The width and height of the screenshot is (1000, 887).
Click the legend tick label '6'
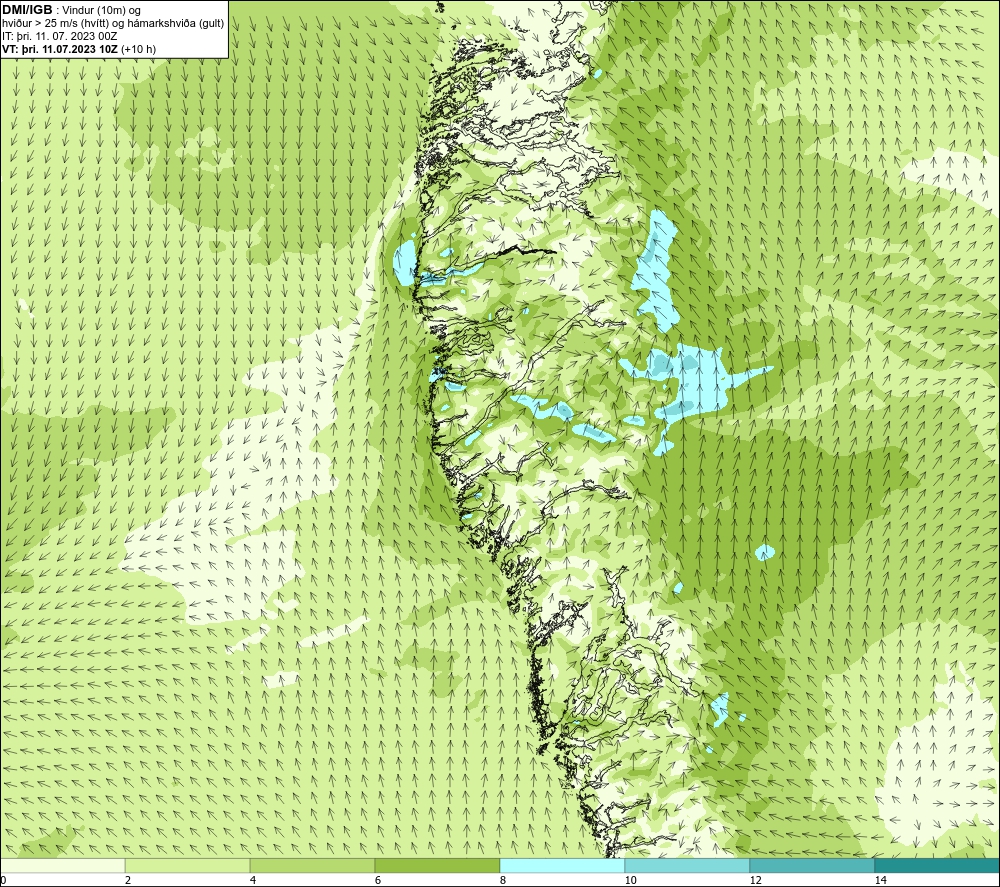click(x=378, y=880)
